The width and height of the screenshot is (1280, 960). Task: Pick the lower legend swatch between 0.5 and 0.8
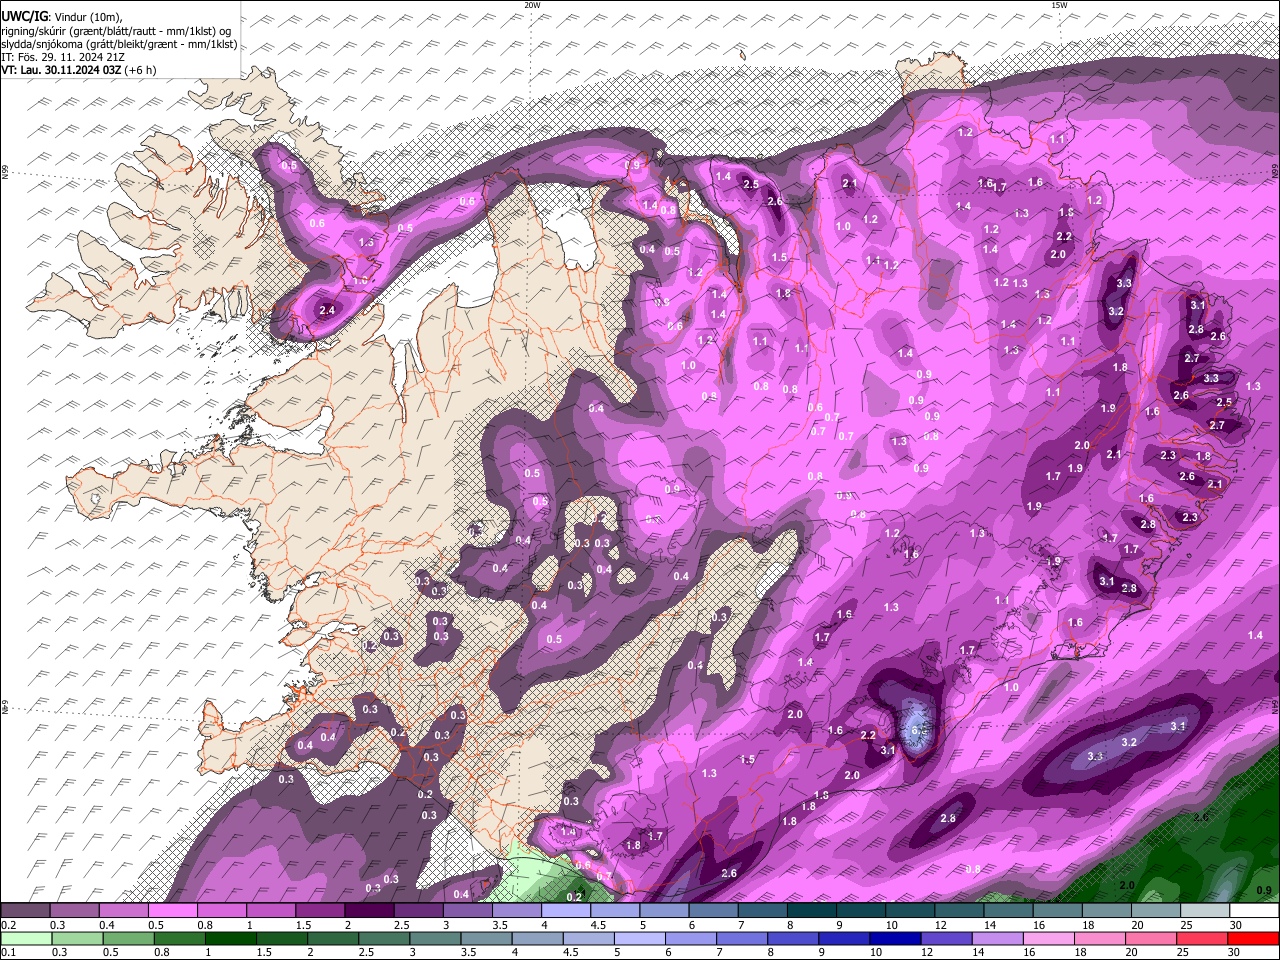[128, 939]
